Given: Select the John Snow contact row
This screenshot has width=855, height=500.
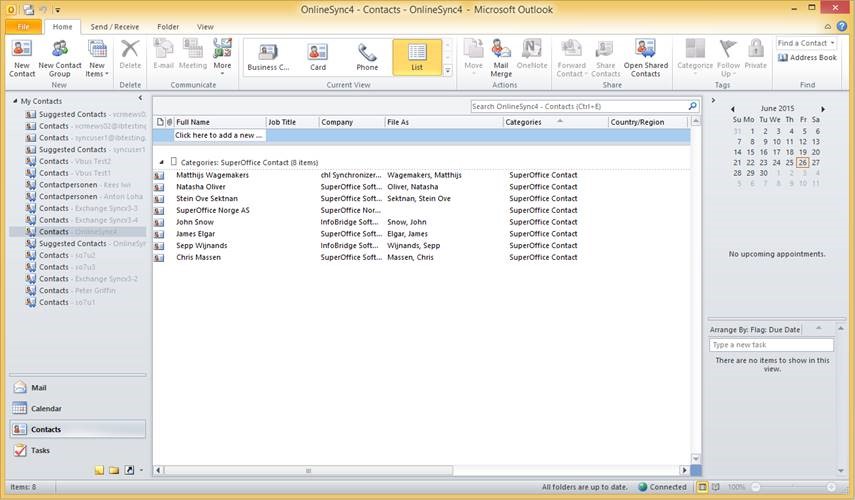Looking at the screenshot, I should (x=421, y=222).
